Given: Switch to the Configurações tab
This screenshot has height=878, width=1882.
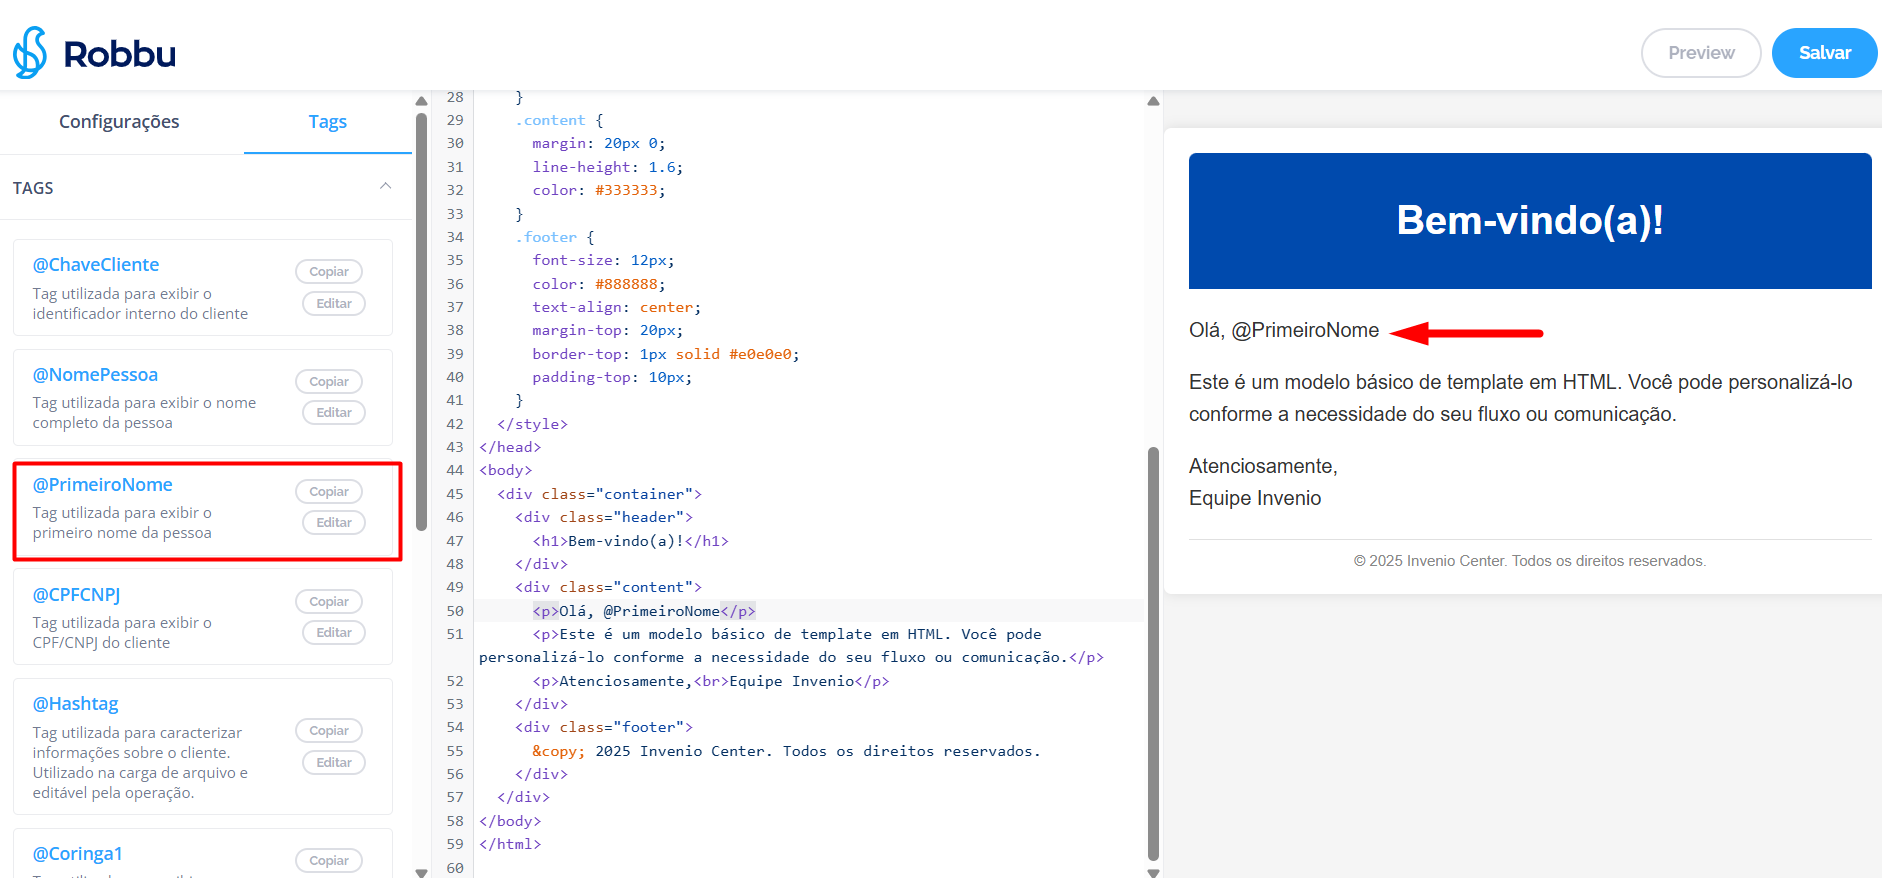Looking at the screenshot, I should [119, 122].
